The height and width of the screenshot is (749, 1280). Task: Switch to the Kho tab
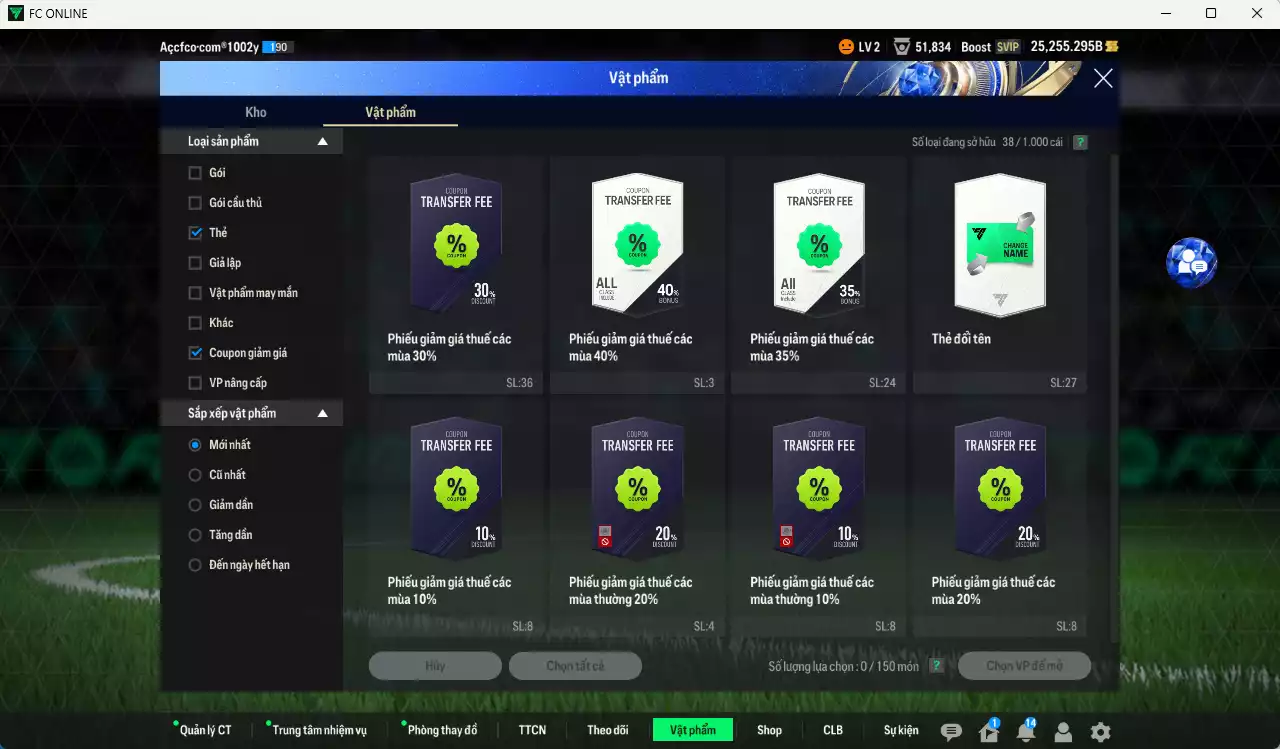point(256,113)
